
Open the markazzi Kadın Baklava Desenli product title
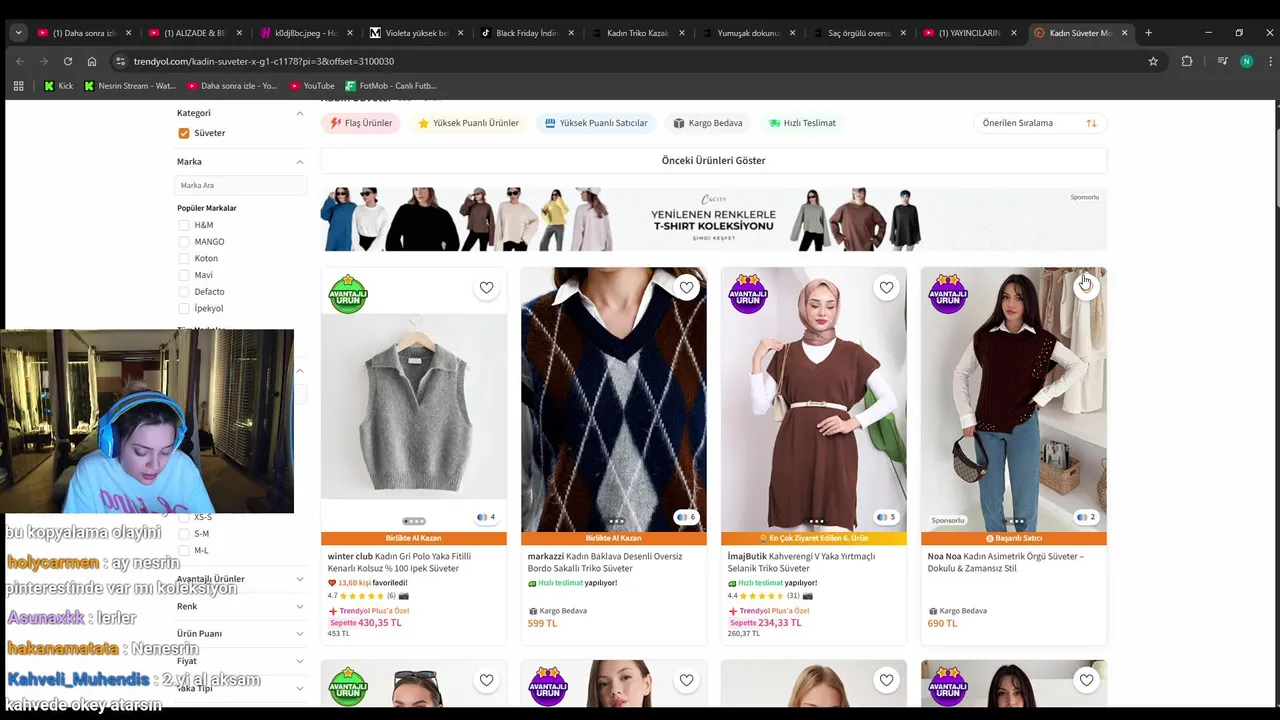click(x=605, y=562)
